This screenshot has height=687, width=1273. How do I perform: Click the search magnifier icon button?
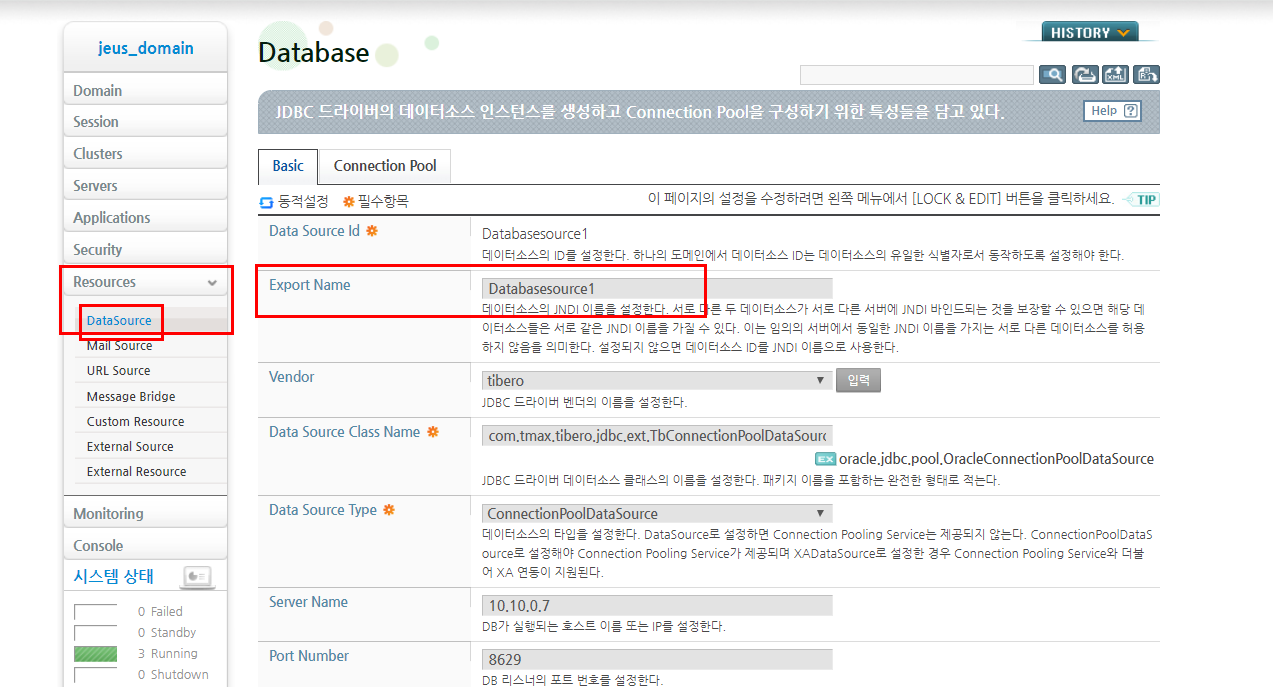[x=1052, y=75]
